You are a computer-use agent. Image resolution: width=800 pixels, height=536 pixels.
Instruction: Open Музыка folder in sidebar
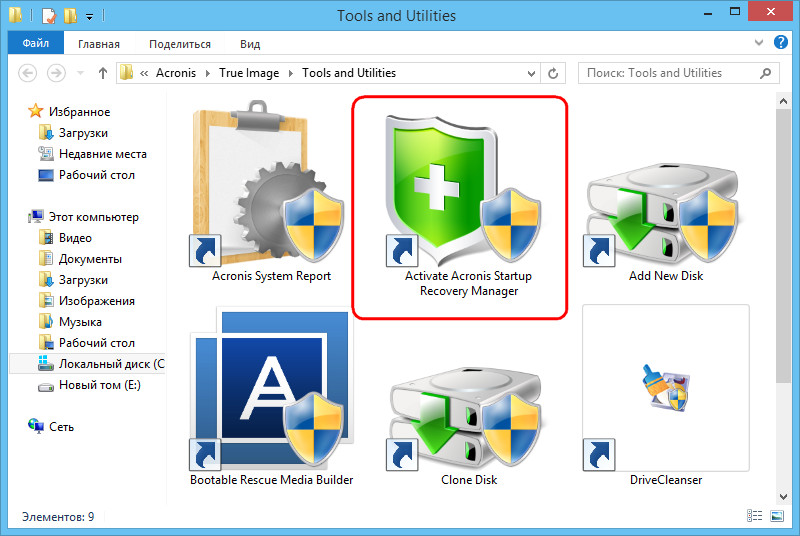point(80,322)
